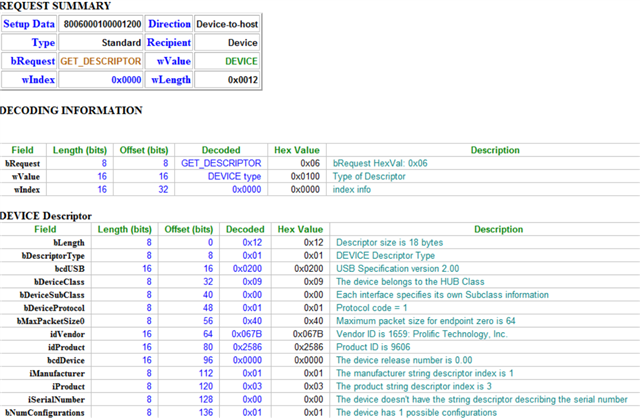This screenshot has height=418, width=640.
Task: Click 'DEVICE type' decoded value
Action: 234,176
